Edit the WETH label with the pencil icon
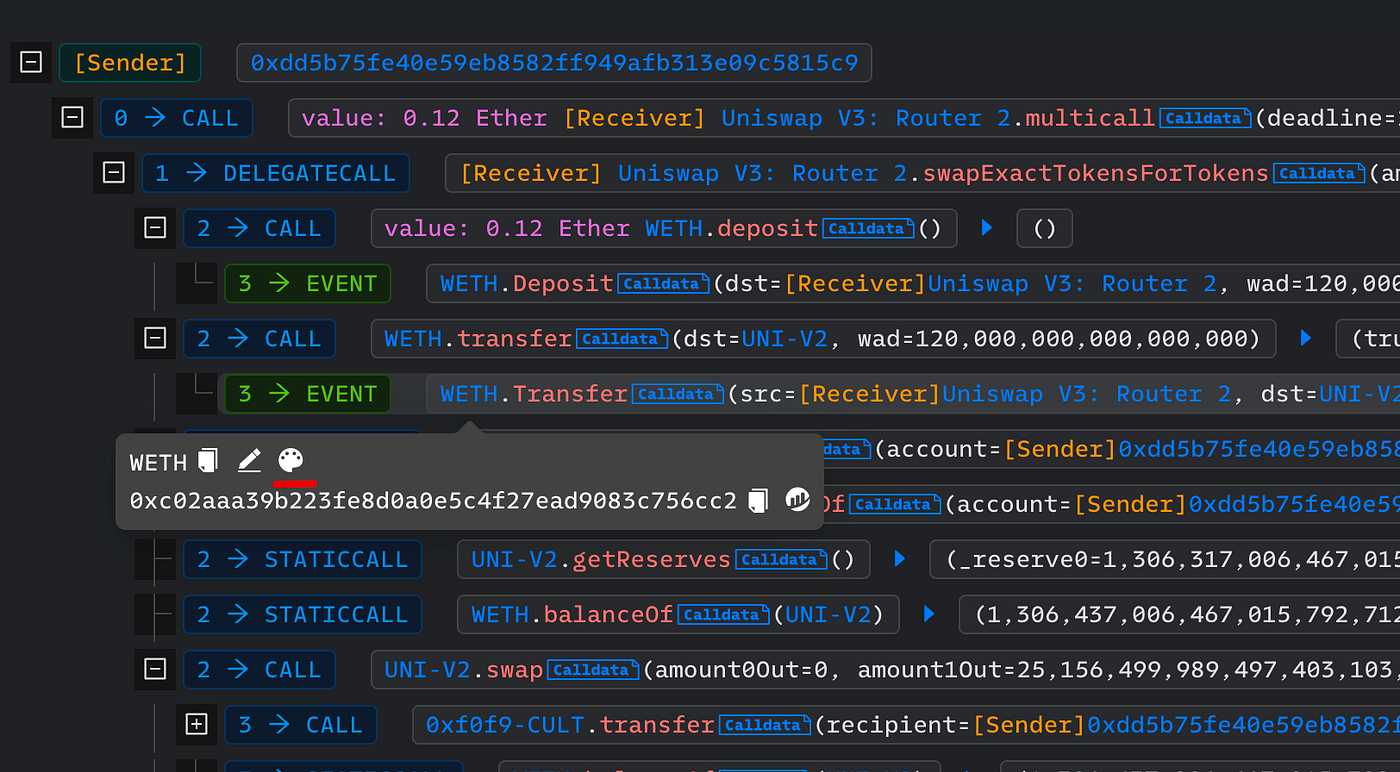Image resolution: width=1400 pixels, height=772 pixels. pos(249,461)
